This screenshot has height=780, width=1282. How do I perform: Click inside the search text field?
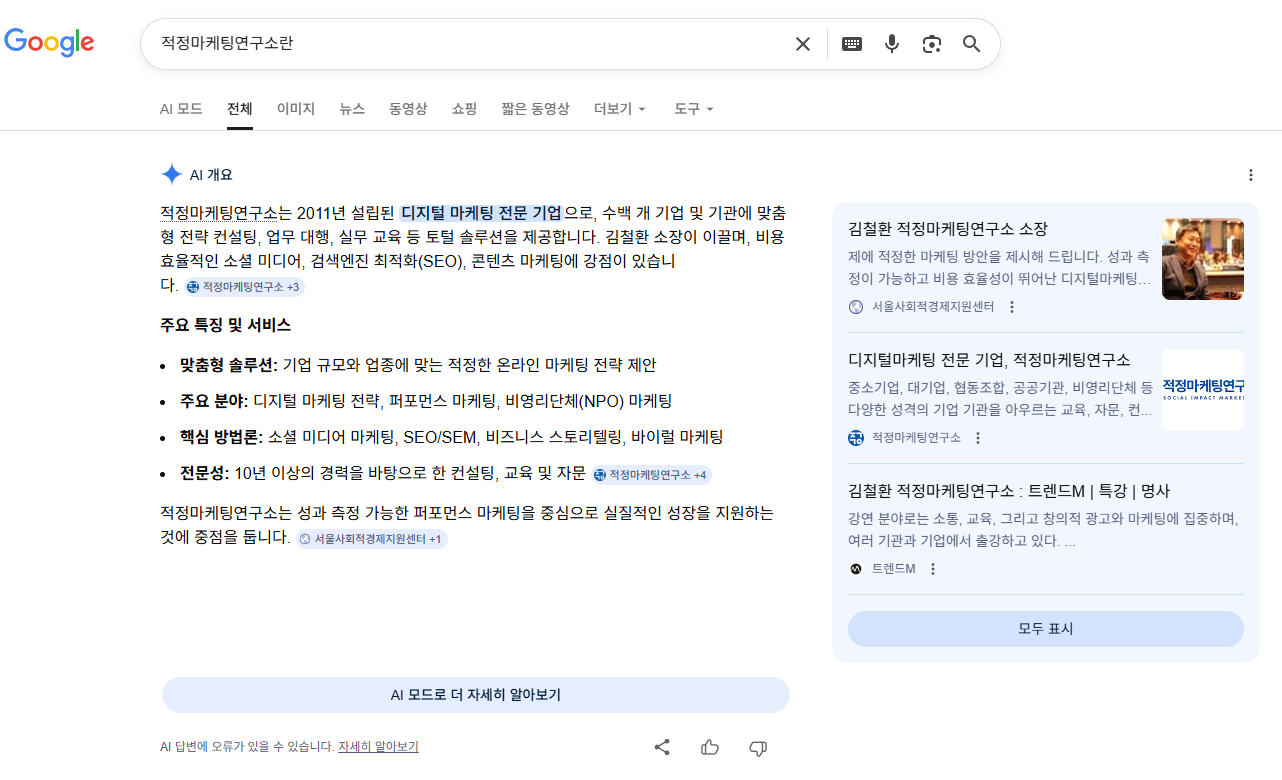point(460,44)
